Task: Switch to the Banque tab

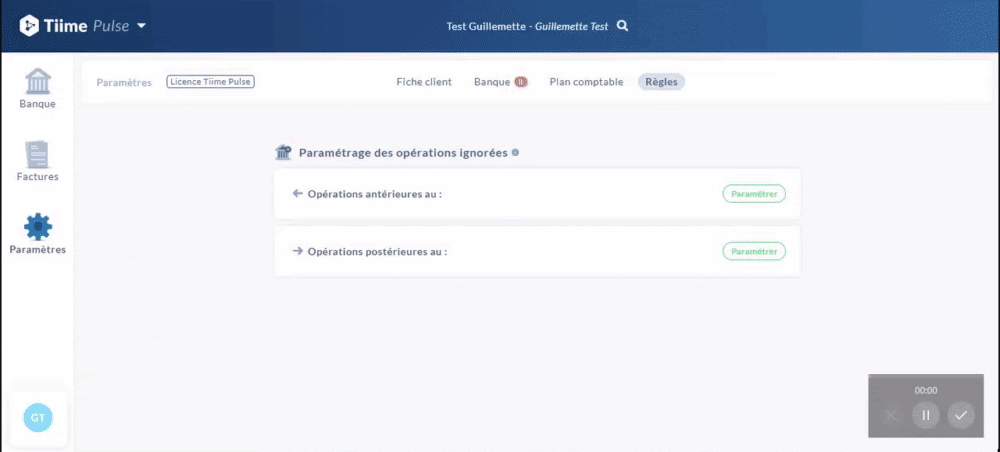Action: (492, 82)
